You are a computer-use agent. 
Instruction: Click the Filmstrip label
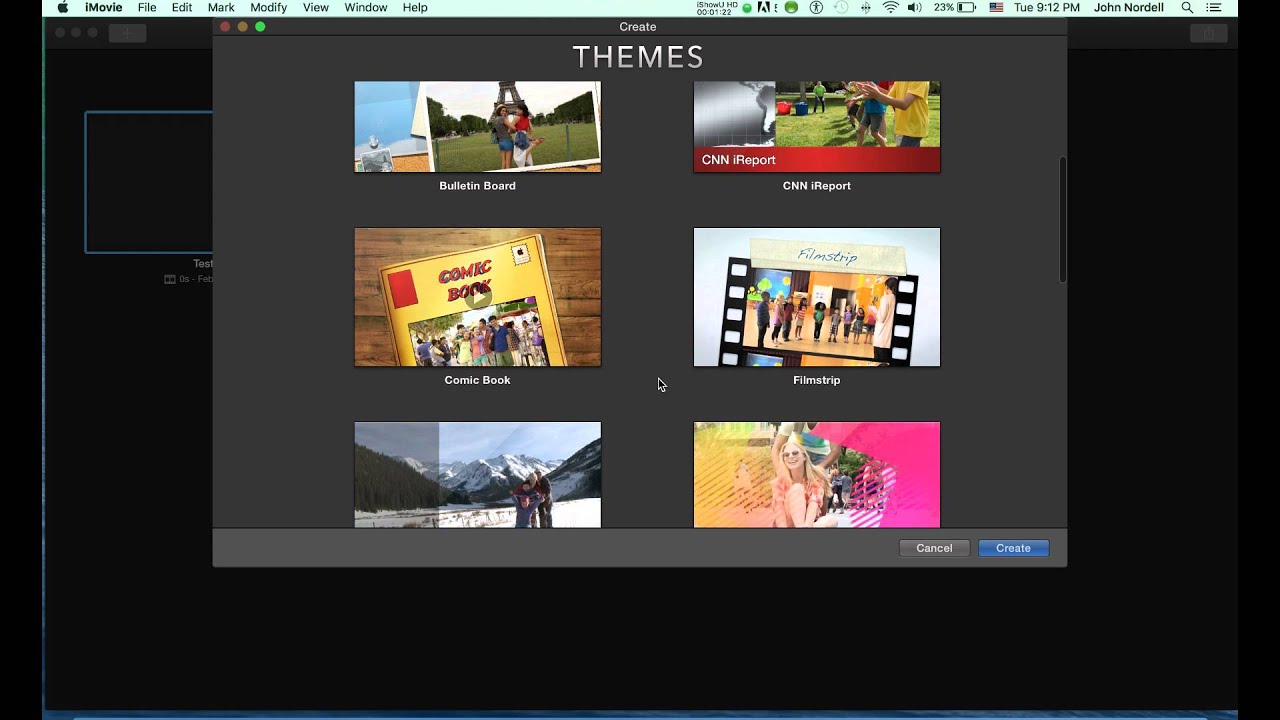[x=817, y=380]
